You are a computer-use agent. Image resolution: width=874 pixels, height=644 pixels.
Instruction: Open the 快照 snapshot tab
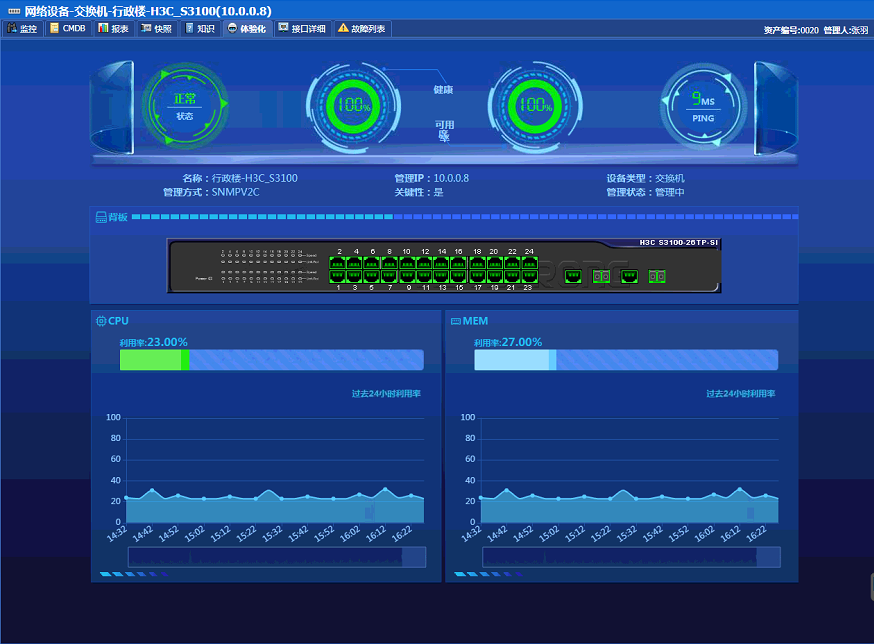click(157, 28)
